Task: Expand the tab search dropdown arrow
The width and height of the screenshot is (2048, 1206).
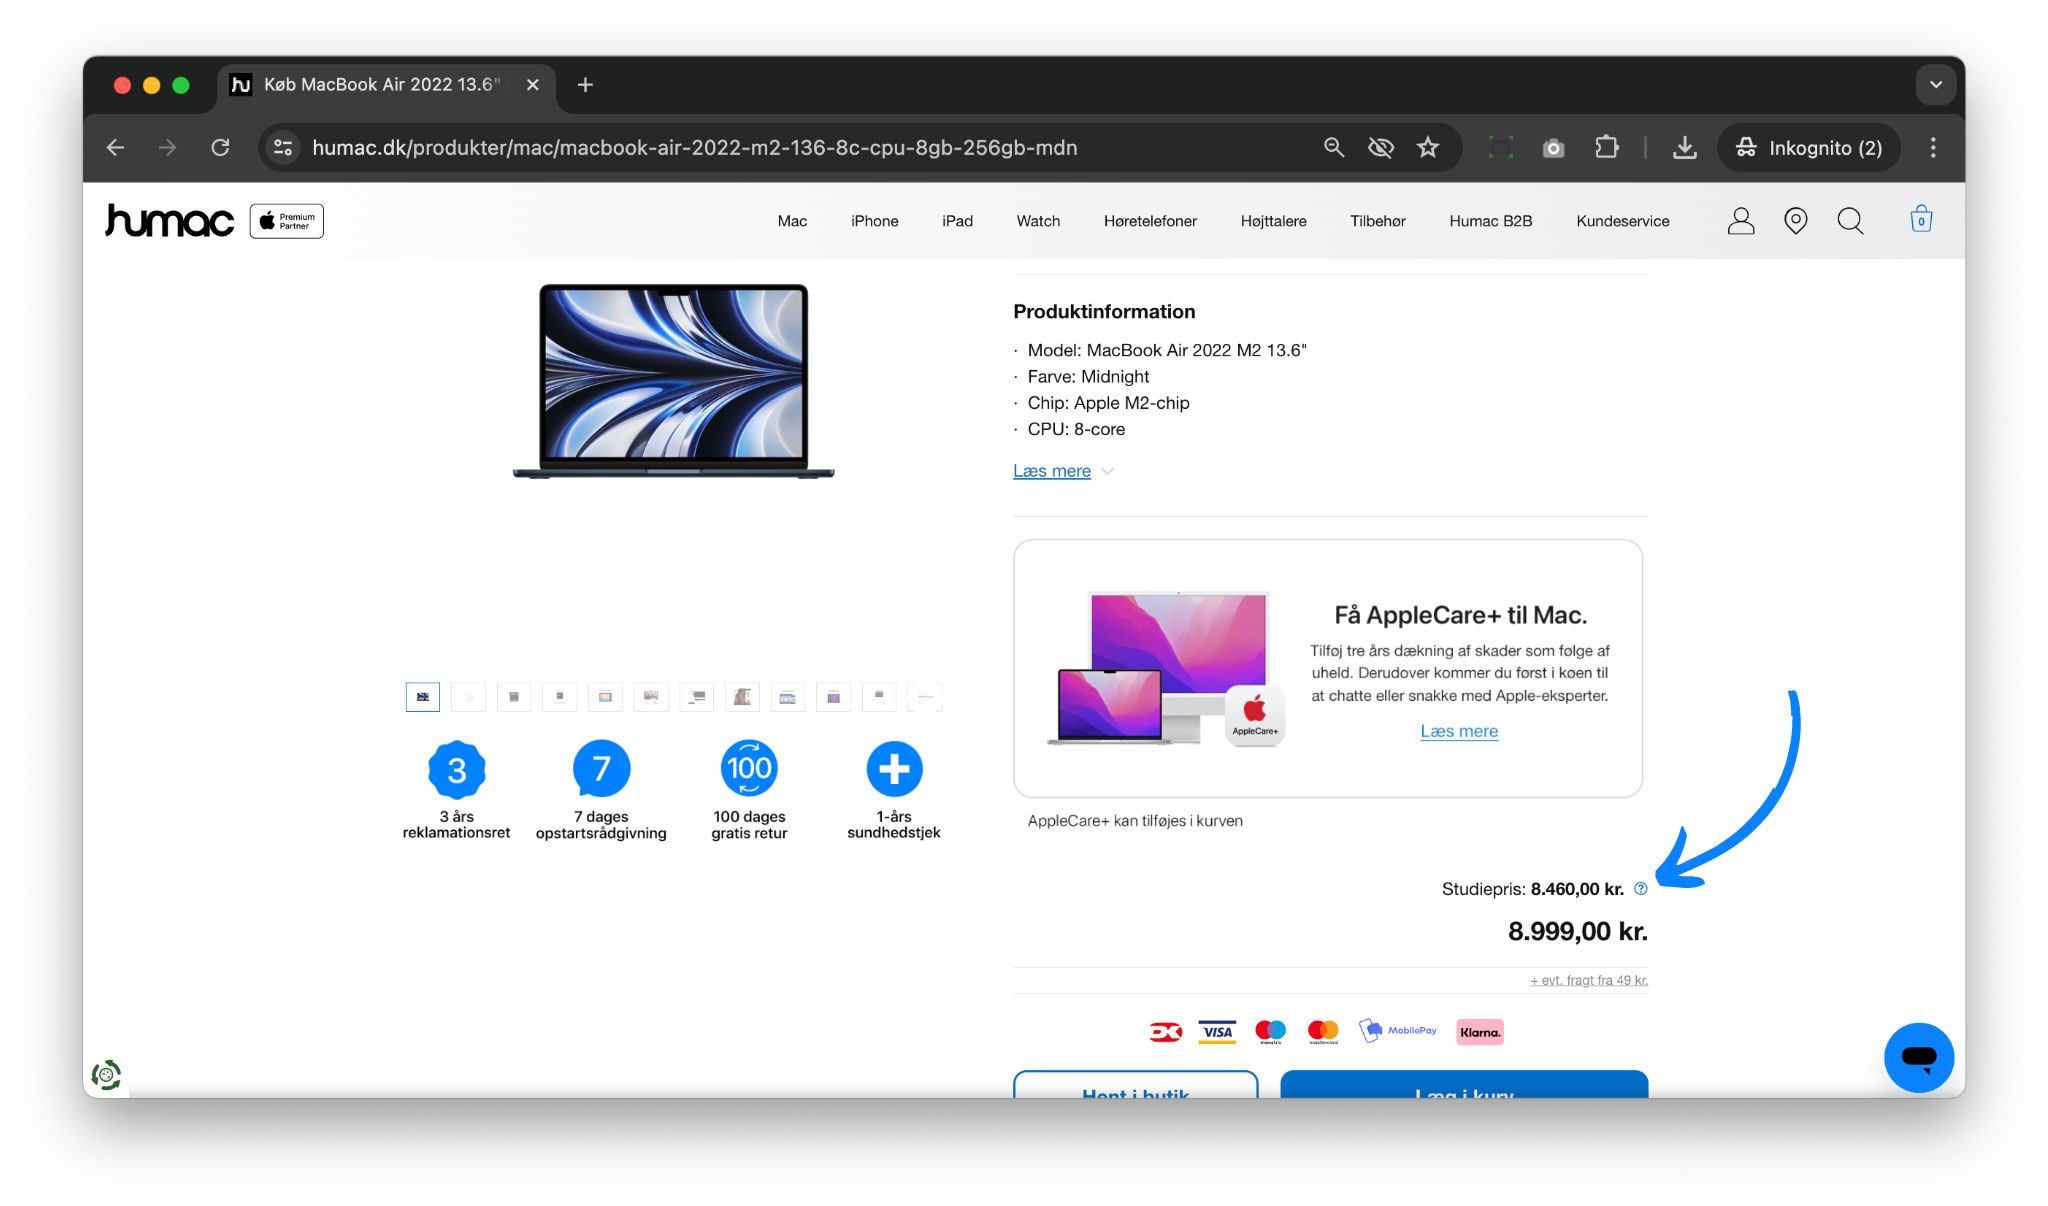Action: click(1936, 85)
